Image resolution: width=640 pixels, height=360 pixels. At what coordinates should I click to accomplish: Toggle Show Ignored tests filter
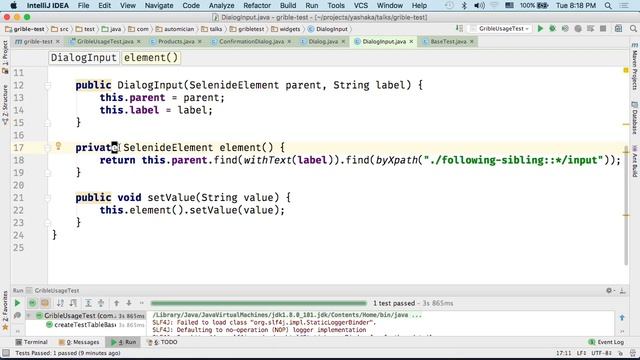point(45,303)
